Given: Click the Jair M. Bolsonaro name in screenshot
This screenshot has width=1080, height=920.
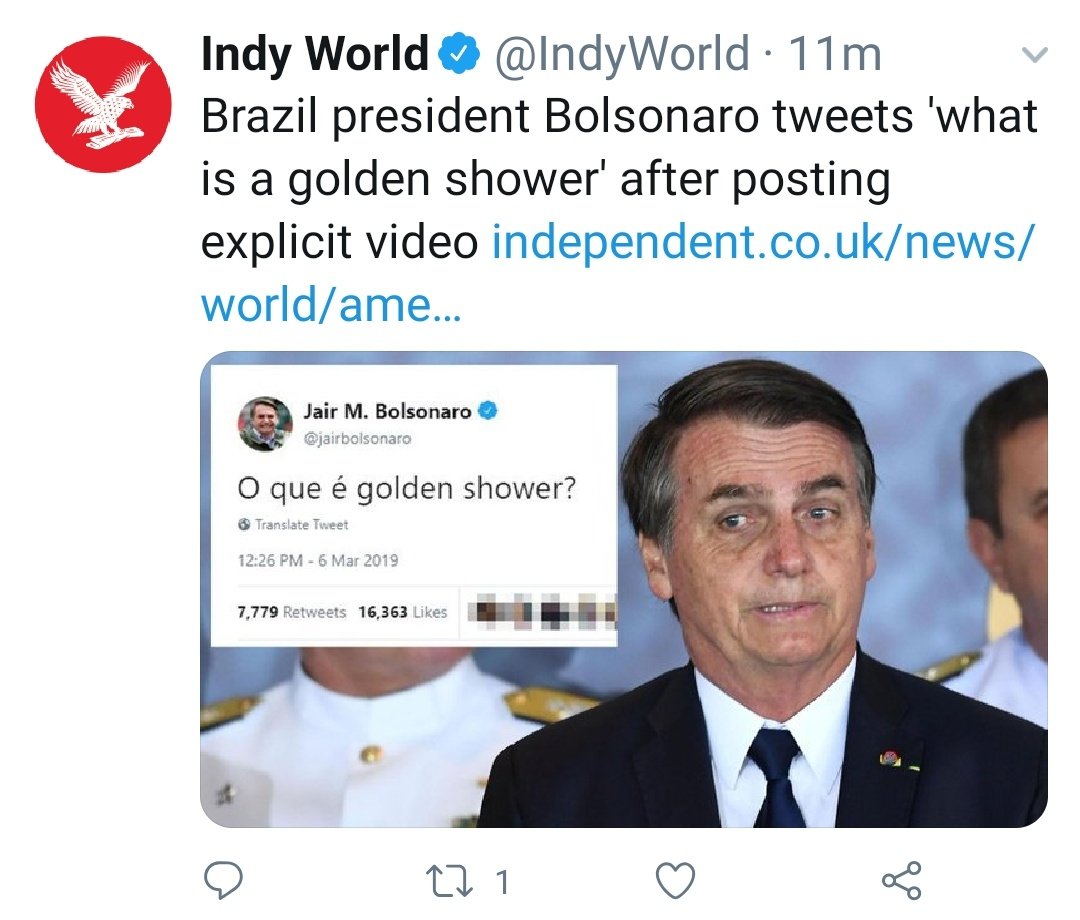Looking at the screenshot, I should tap(387, 412).
